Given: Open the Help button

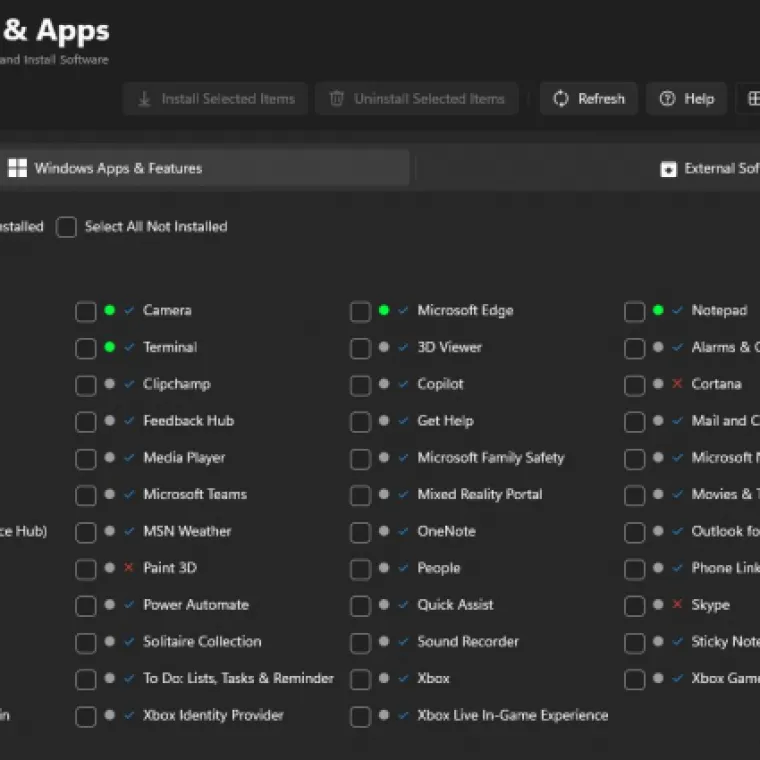Looking at the screenshot, I should (686, 99).
